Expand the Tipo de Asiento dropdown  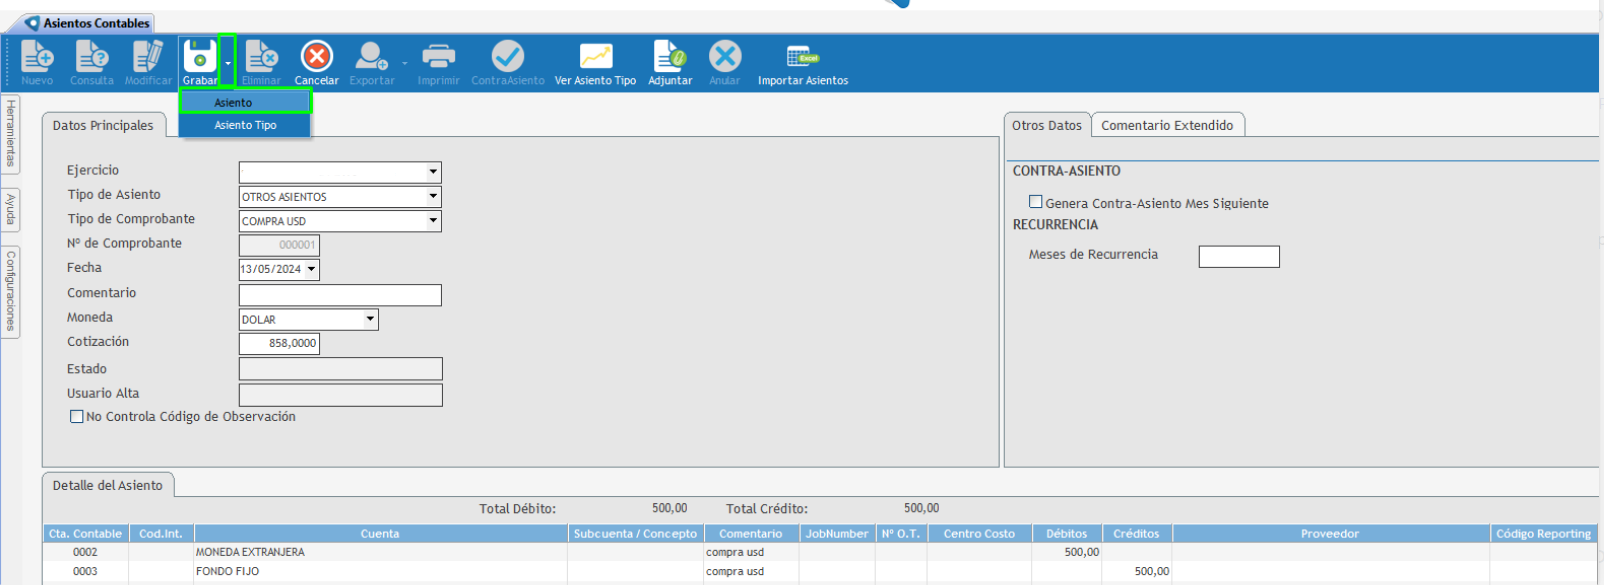coord(433,196)
